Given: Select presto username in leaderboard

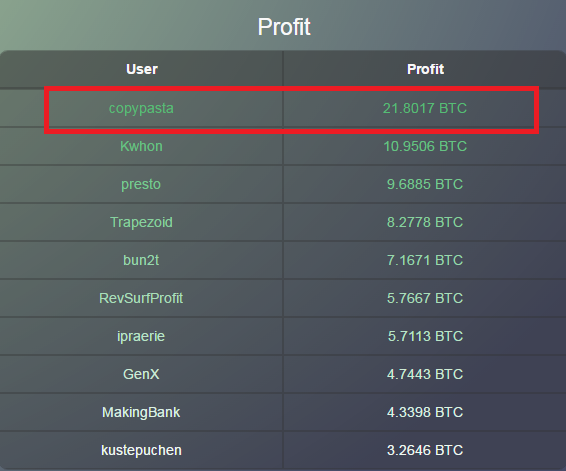Looking at the screenshot, I should click(x=141, y=184).
